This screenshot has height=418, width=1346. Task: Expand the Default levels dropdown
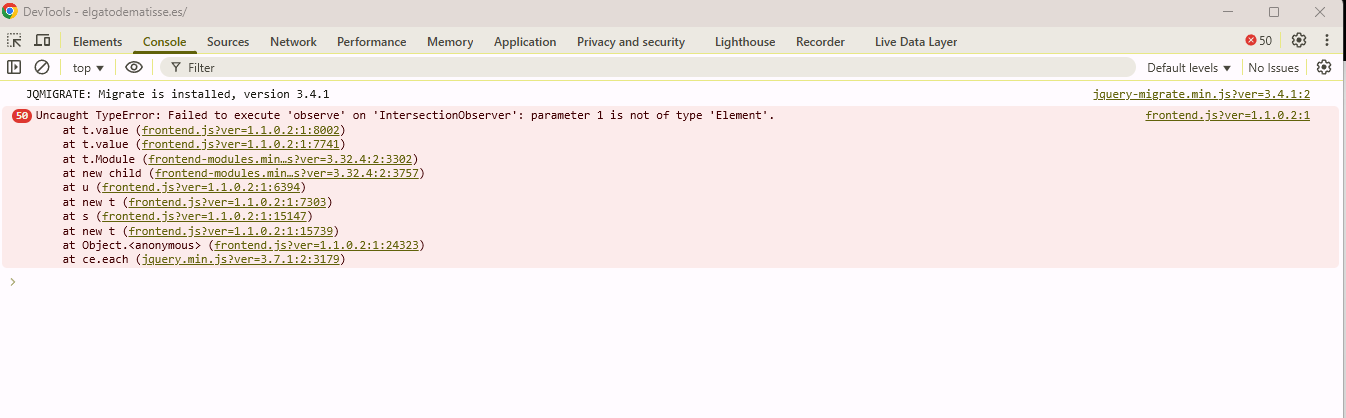click(1188, 68)
